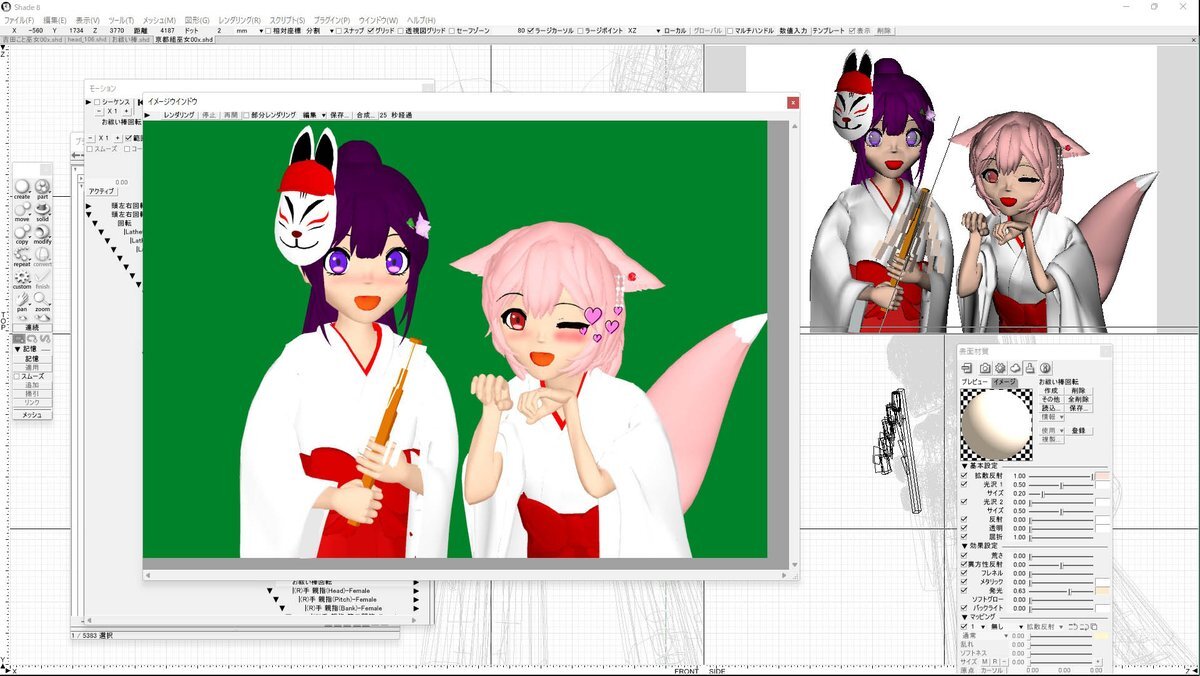The height and width of the screenshot is (676, 1200).
Task: Collapse the 効果設定 section
Action: point(964,546)
